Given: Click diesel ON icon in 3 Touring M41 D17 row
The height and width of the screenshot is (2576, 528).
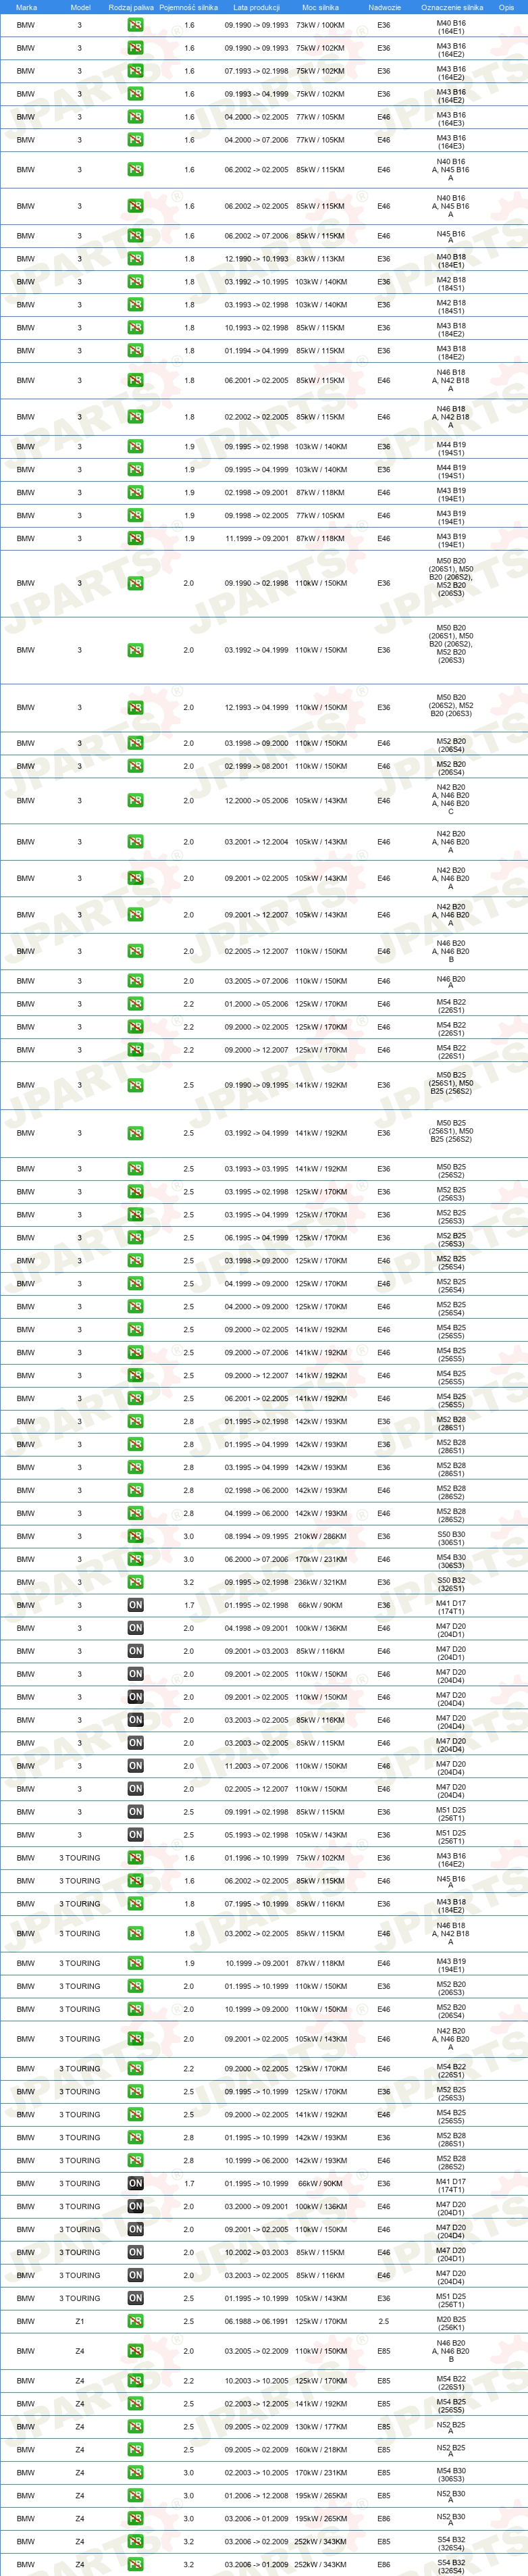Looking at the screenshot, I should pyautogui.click(x=135, y=2183).
